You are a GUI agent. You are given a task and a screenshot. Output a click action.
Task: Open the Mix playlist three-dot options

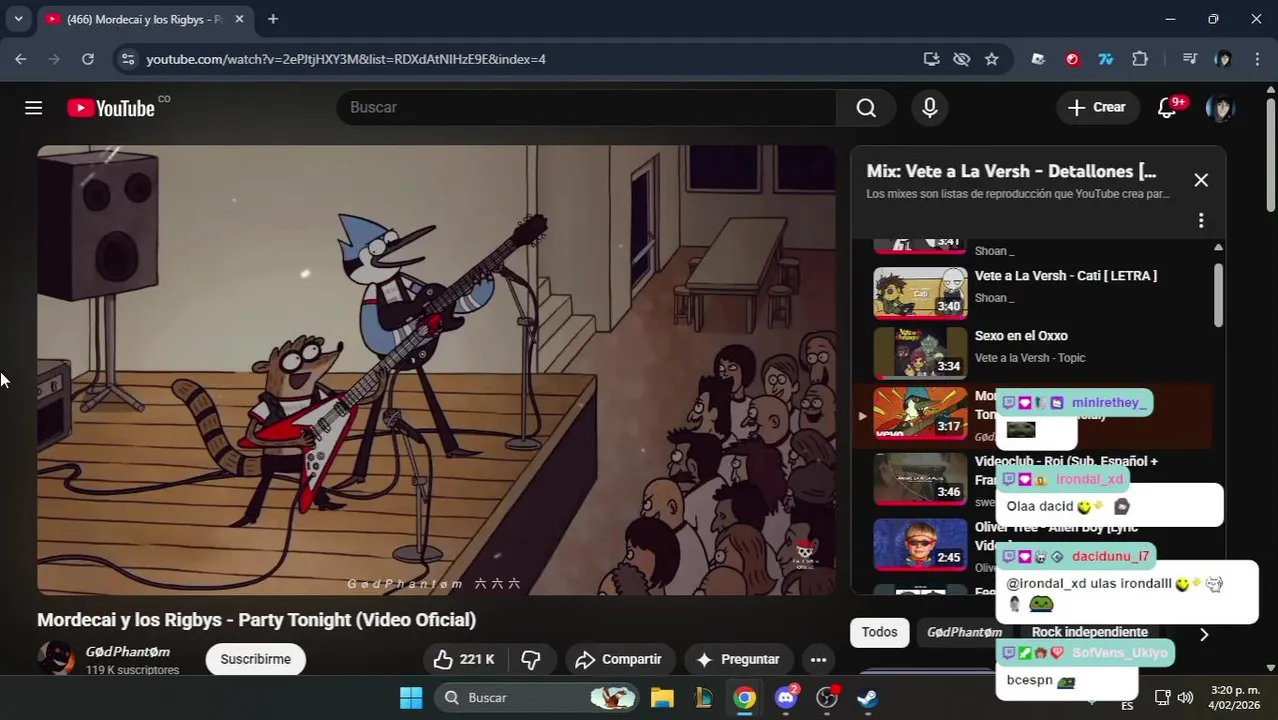click(x=1201, y=220)
